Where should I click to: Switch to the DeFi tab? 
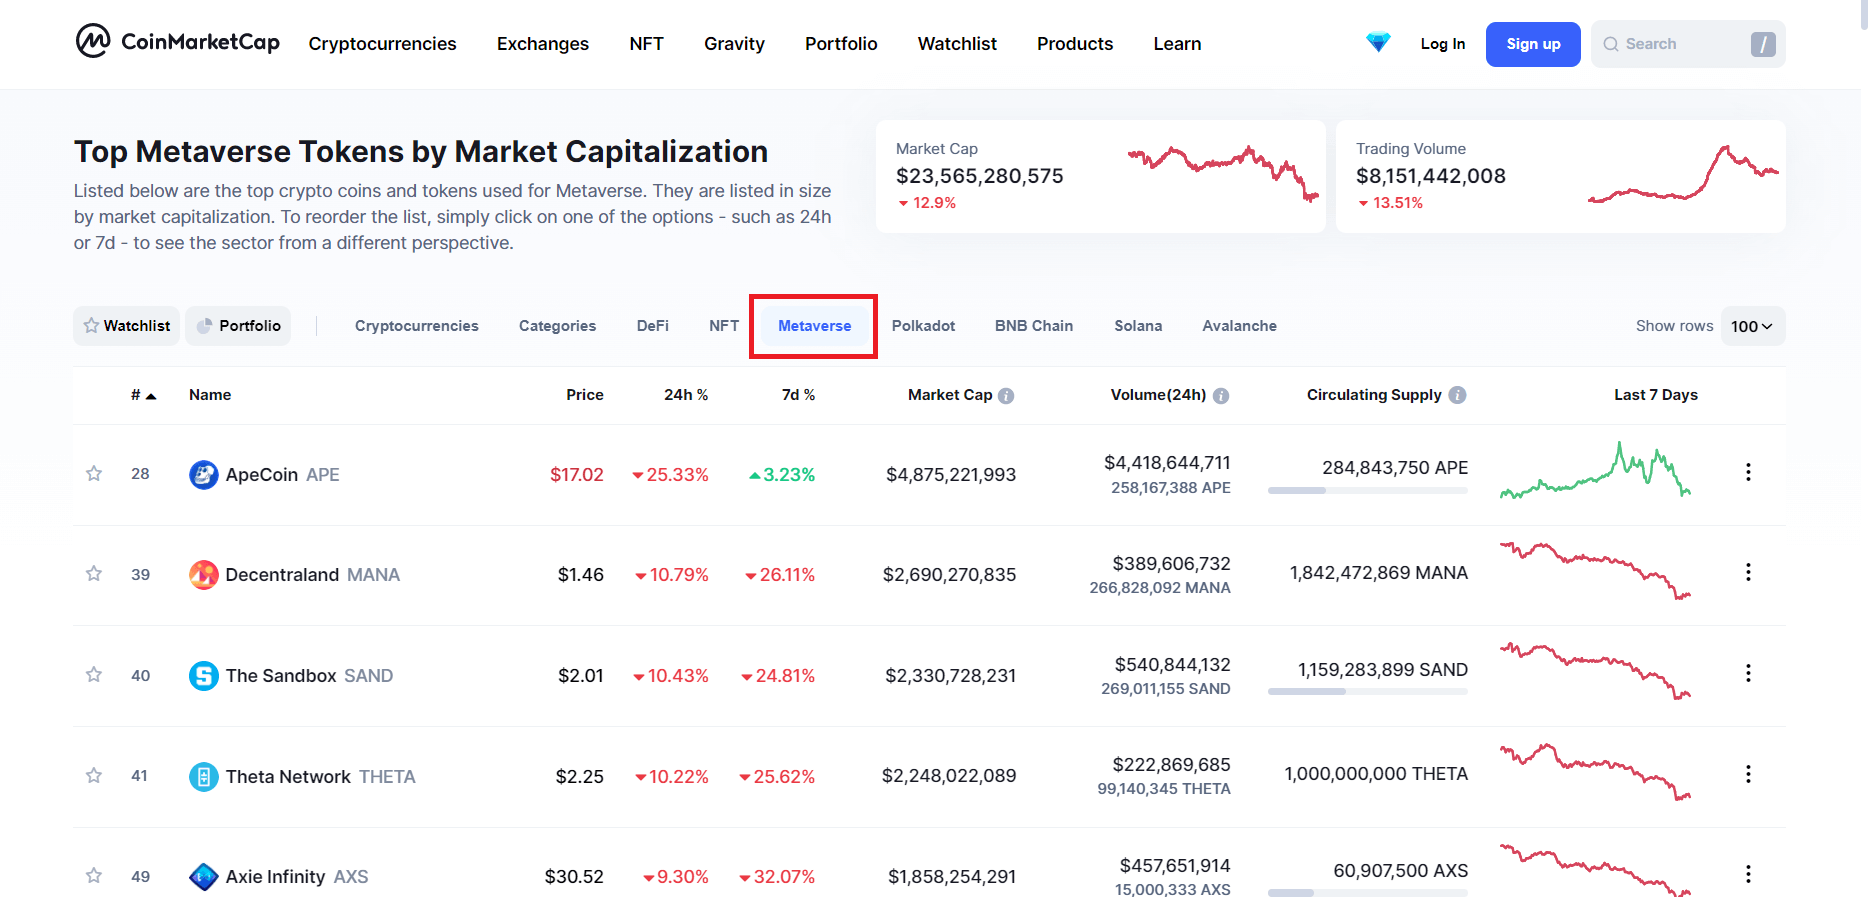tap(653, 326)
